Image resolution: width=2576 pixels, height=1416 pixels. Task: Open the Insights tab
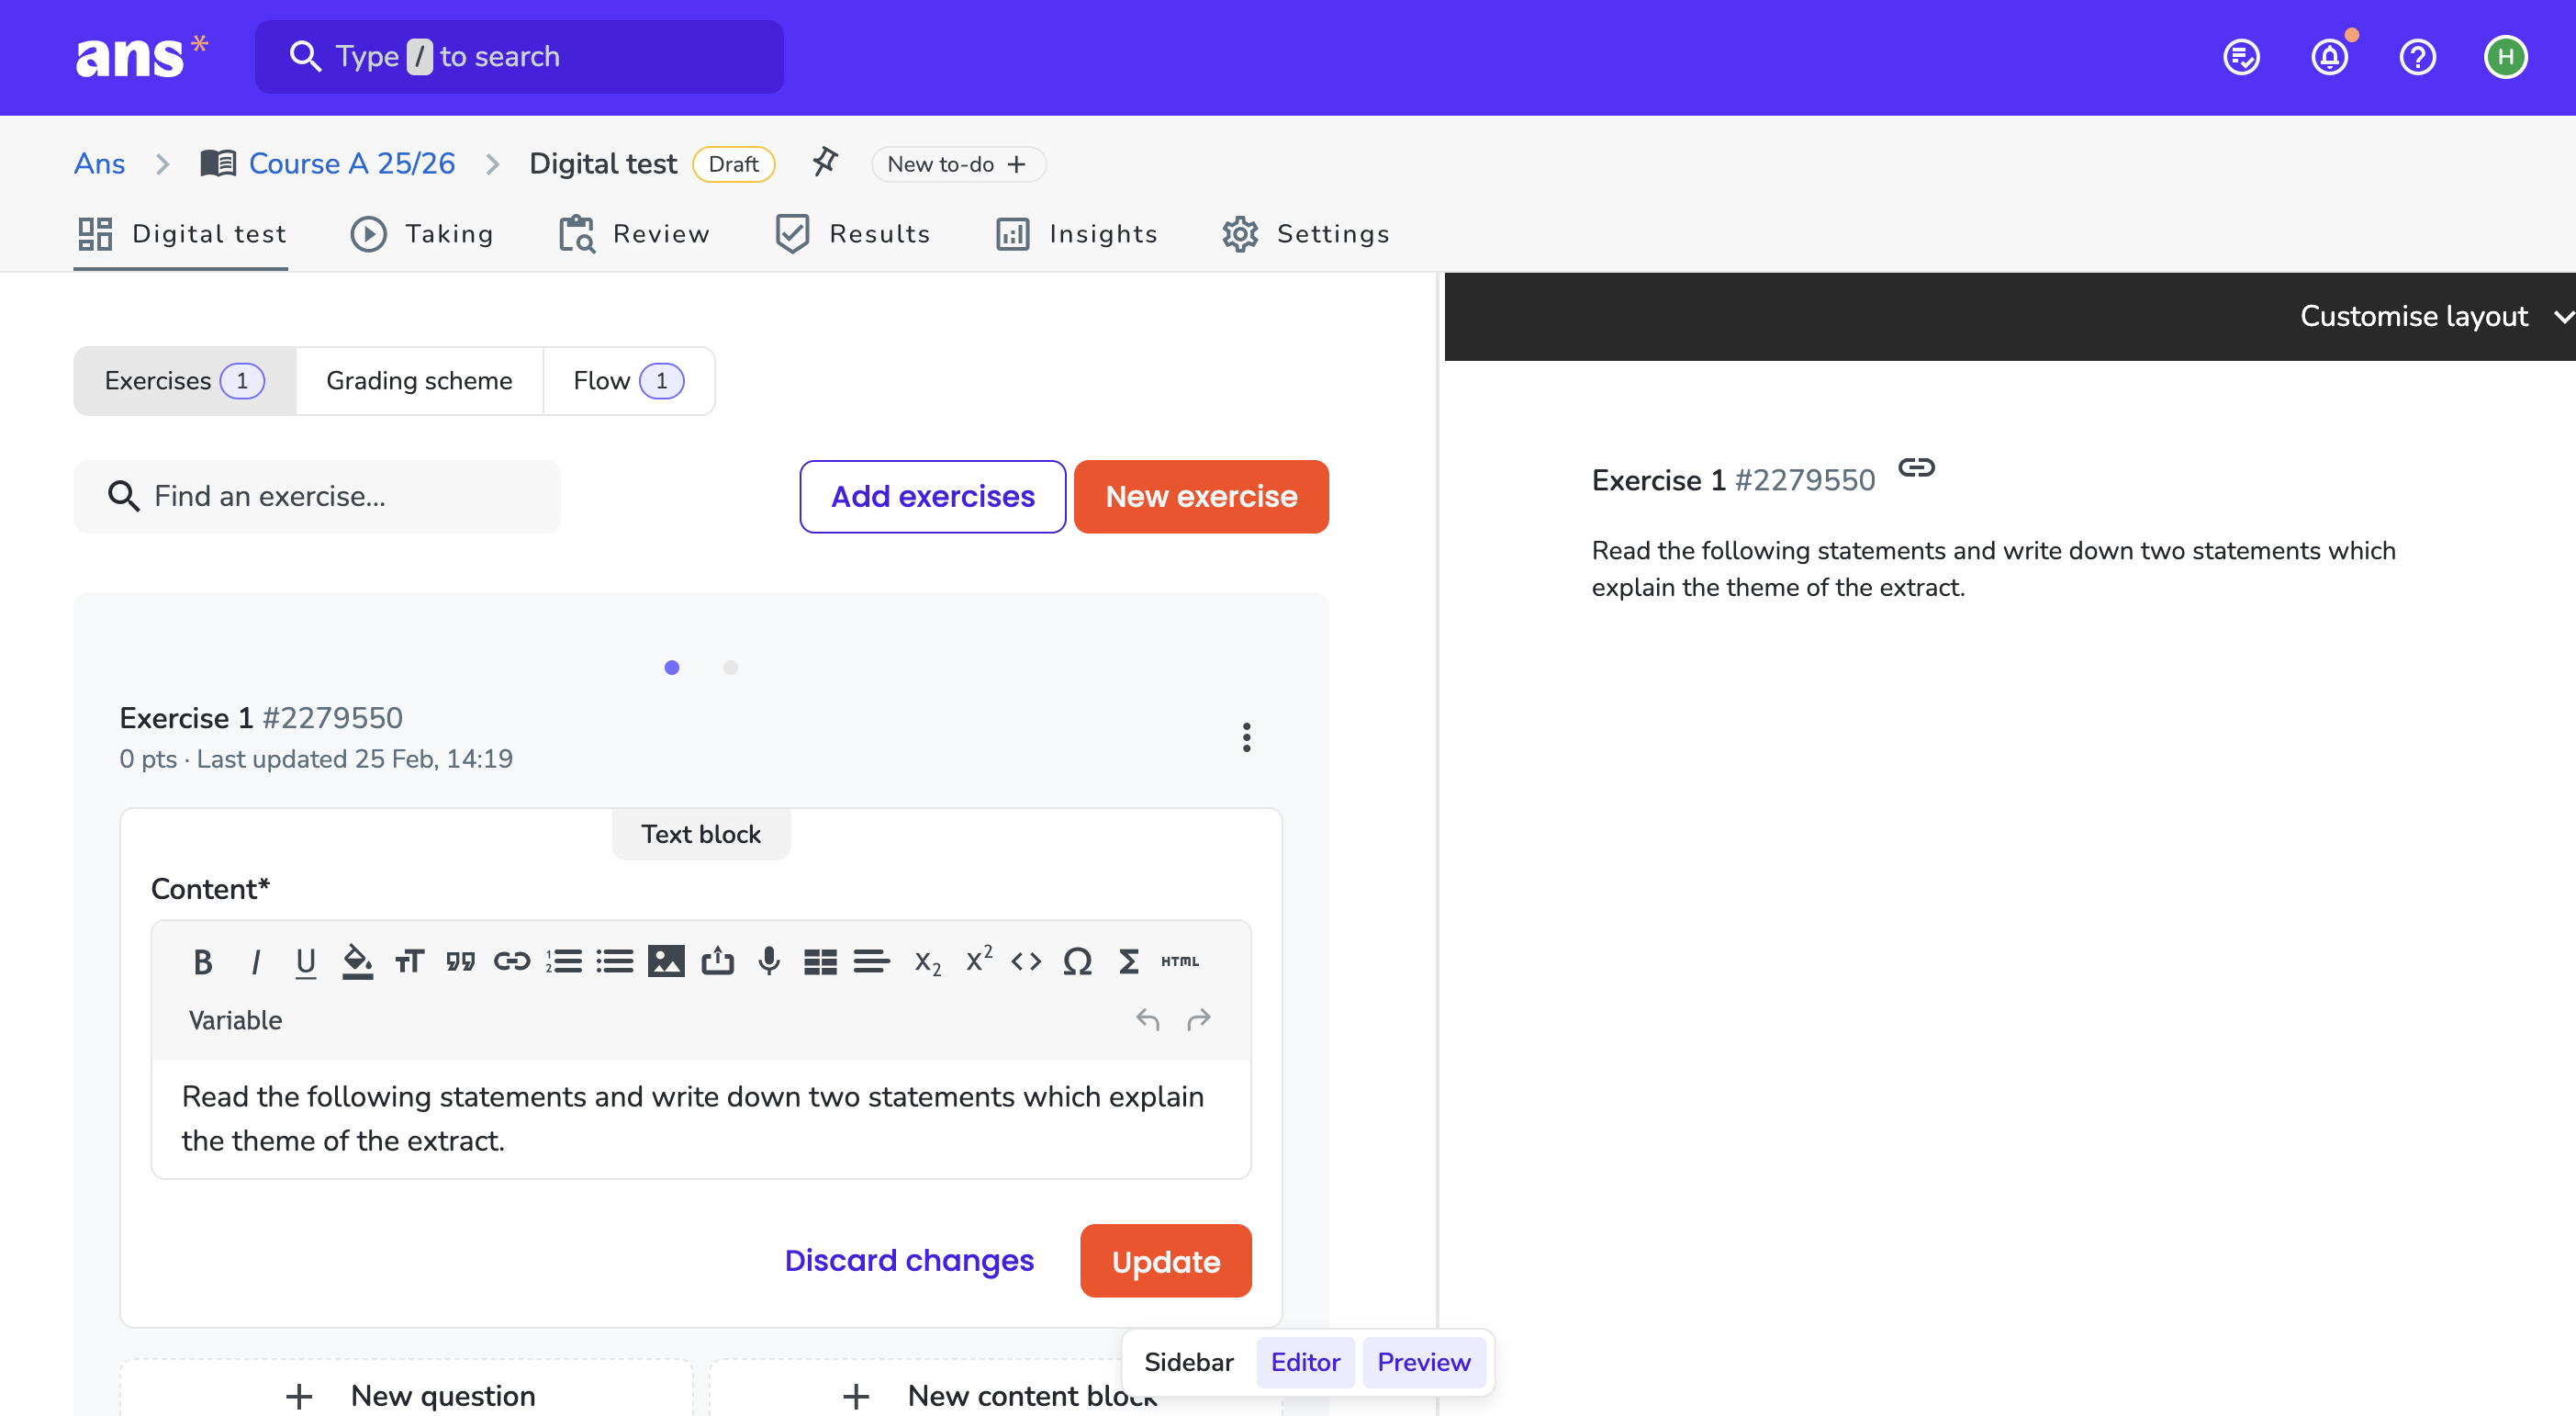tap(1077, 234)
